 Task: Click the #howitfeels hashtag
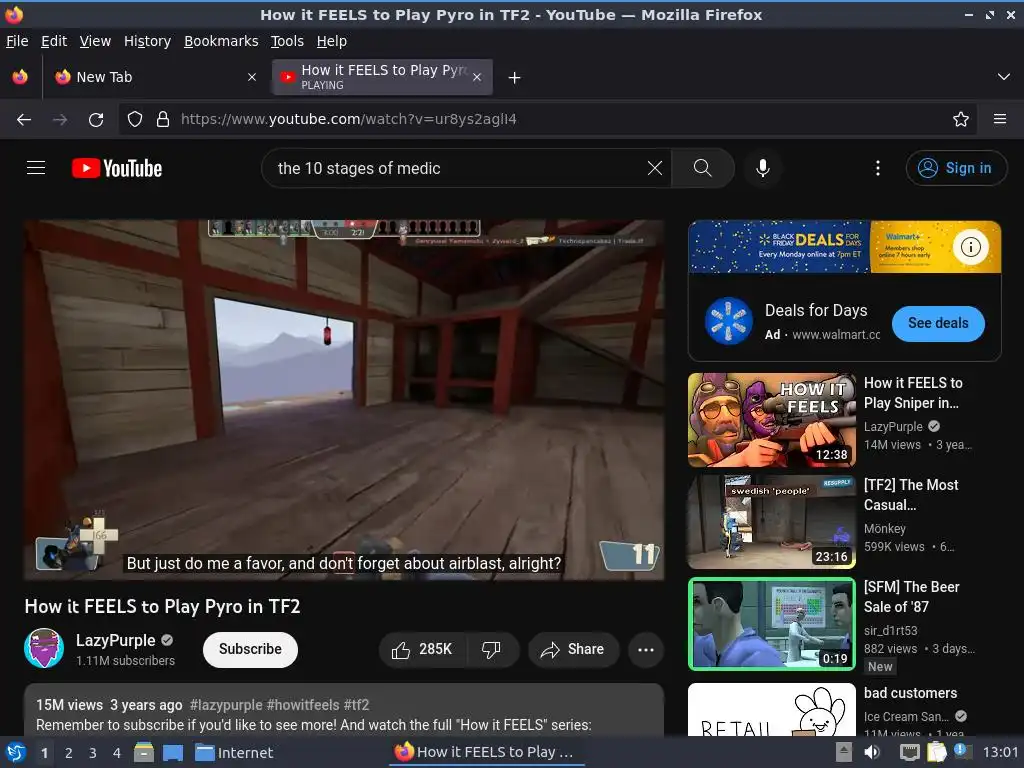303,705
